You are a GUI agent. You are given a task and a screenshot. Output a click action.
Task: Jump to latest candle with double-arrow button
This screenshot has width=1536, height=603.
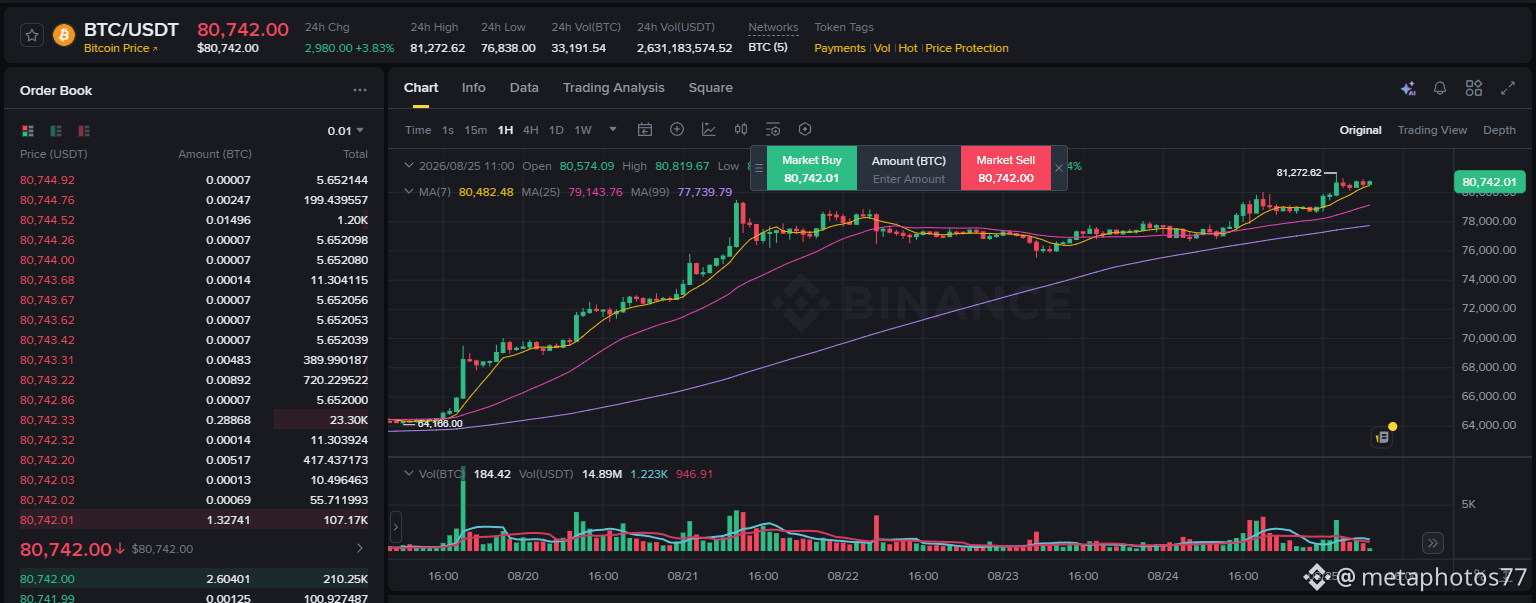coord(1433,543)
